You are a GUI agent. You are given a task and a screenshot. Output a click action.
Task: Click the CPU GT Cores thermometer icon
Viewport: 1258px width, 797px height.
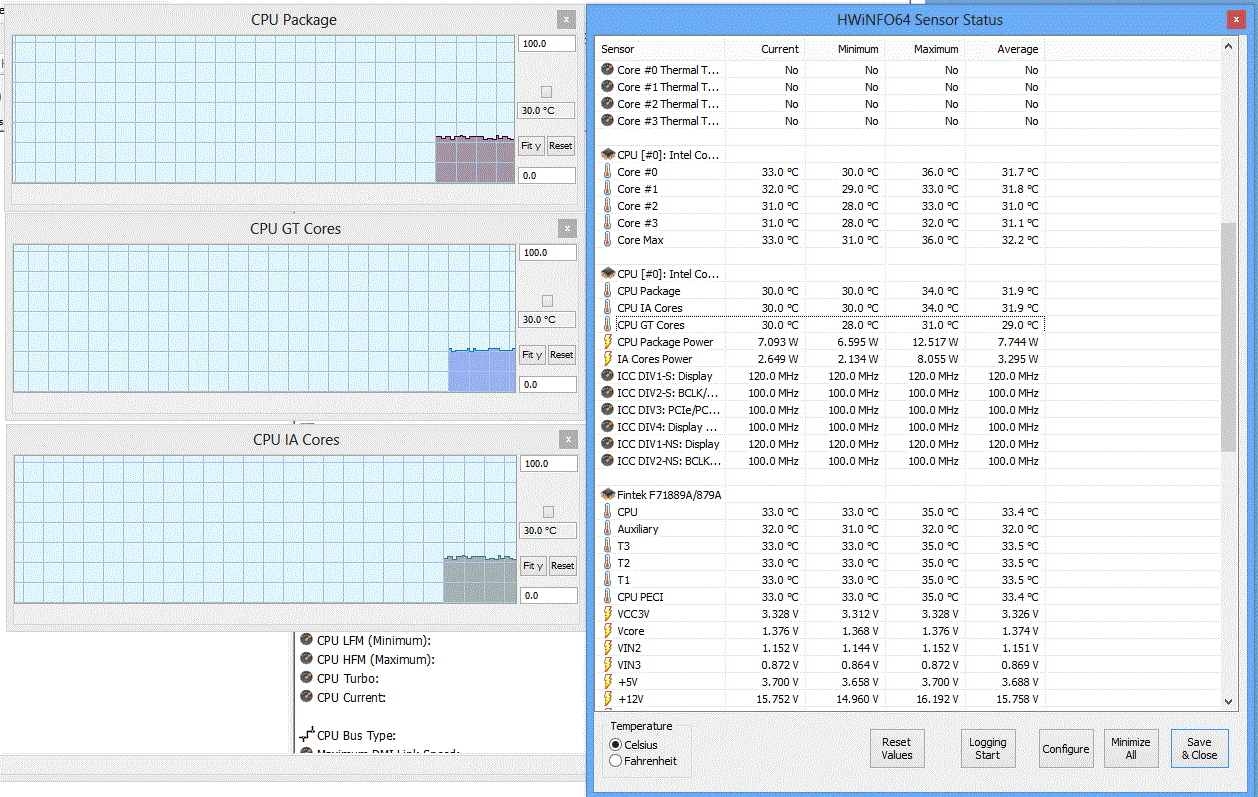607,325
